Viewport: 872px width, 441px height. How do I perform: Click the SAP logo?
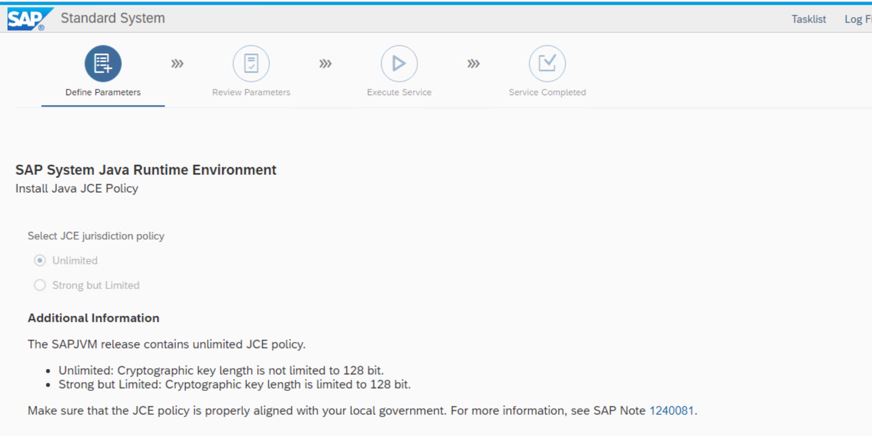click(x=29, y=19)
